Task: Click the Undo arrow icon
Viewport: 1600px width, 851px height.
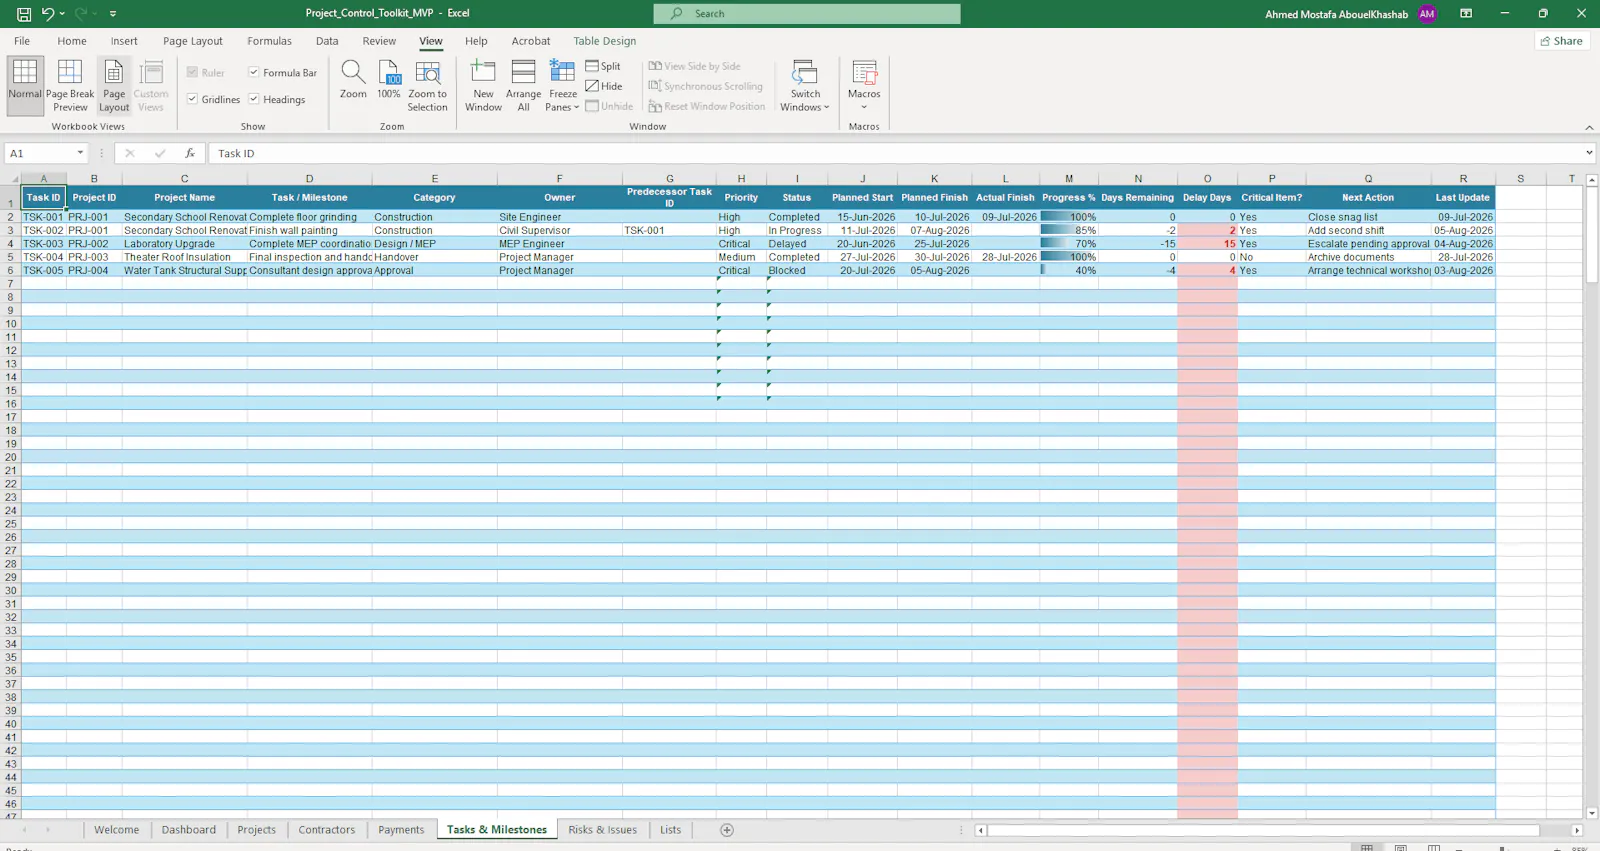Action: tap(47, 14)
